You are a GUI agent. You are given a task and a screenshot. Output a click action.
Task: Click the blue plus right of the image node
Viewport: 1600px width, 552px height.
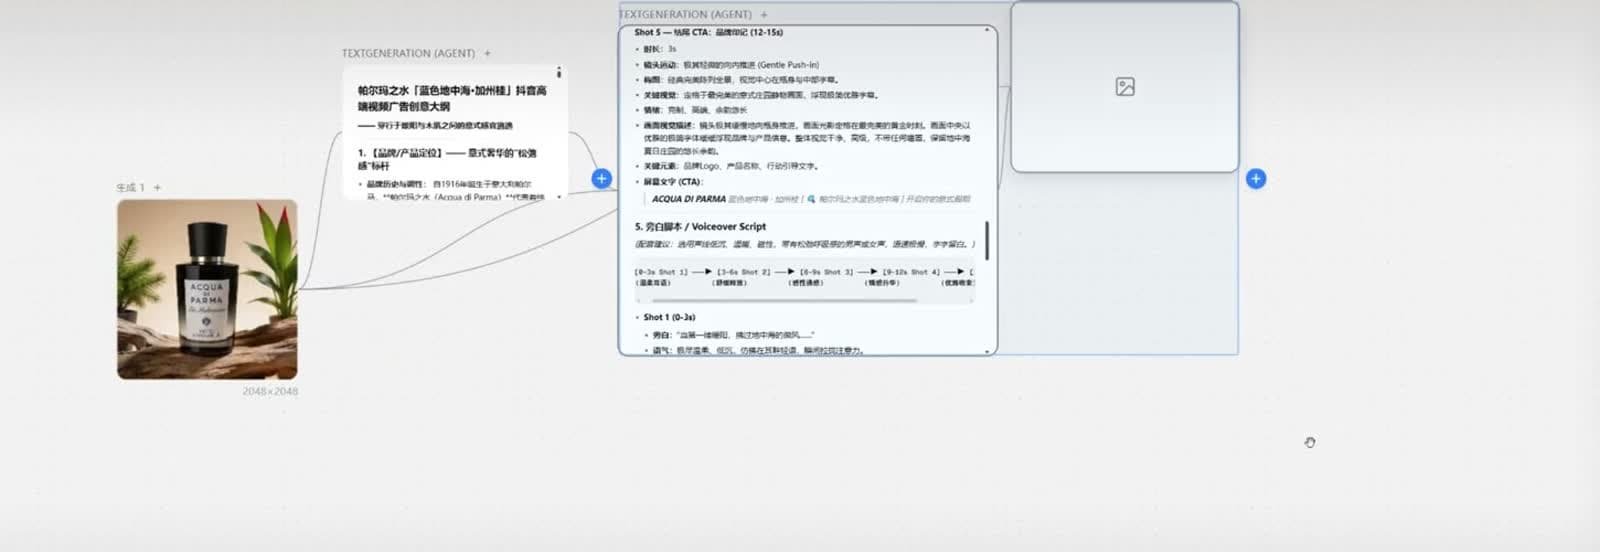(1256, 179)
